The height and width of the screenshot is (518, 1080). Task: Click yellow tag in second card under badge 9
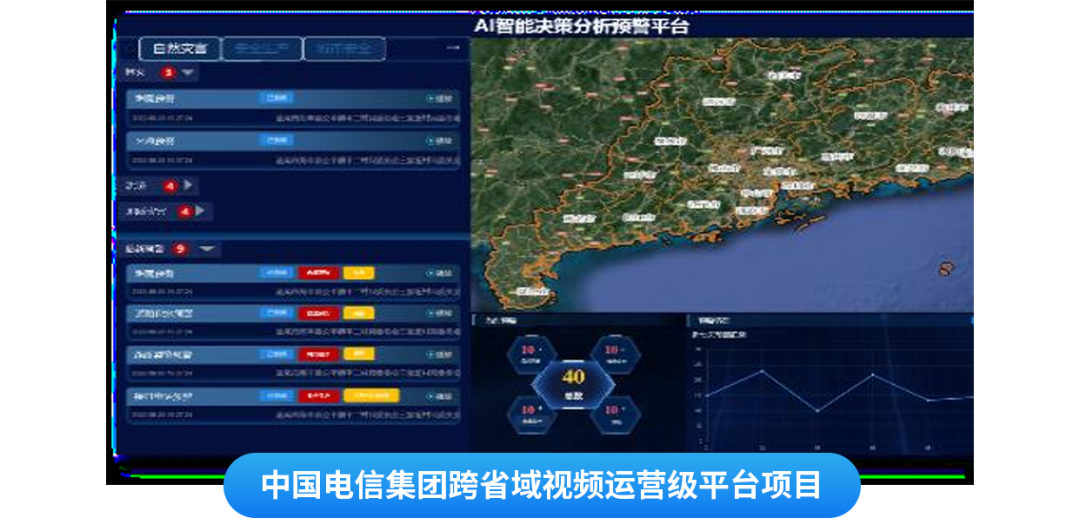[358, 313]
